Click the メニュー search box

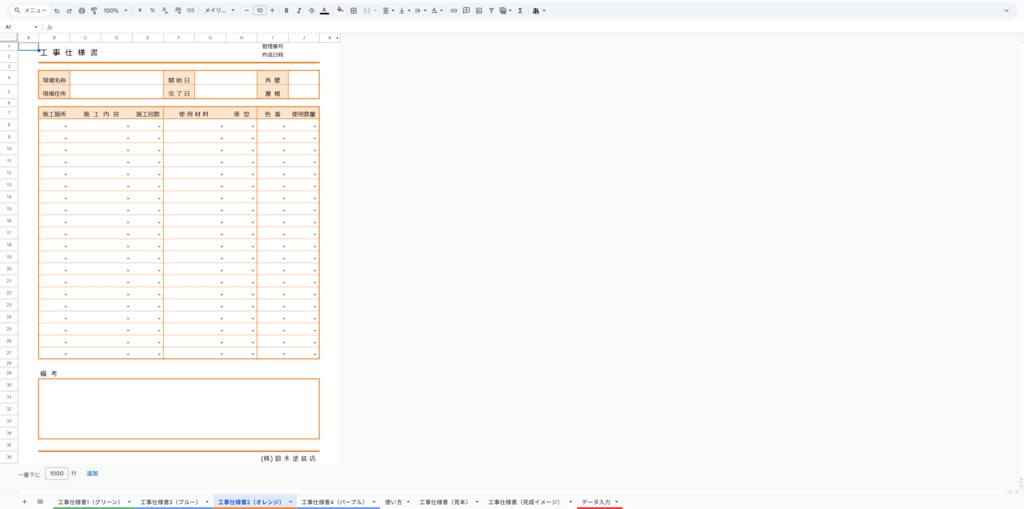31,10
